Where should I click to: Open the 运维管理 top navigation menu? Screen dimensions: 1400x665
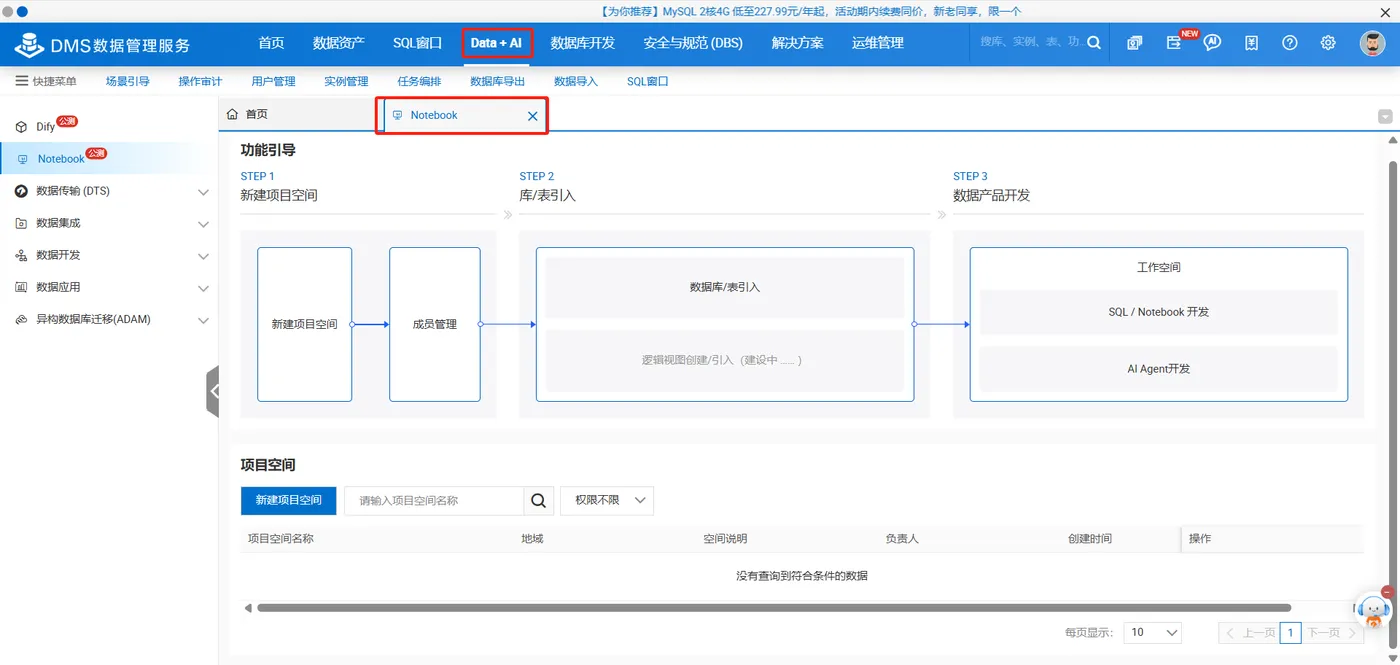(878, 43)
